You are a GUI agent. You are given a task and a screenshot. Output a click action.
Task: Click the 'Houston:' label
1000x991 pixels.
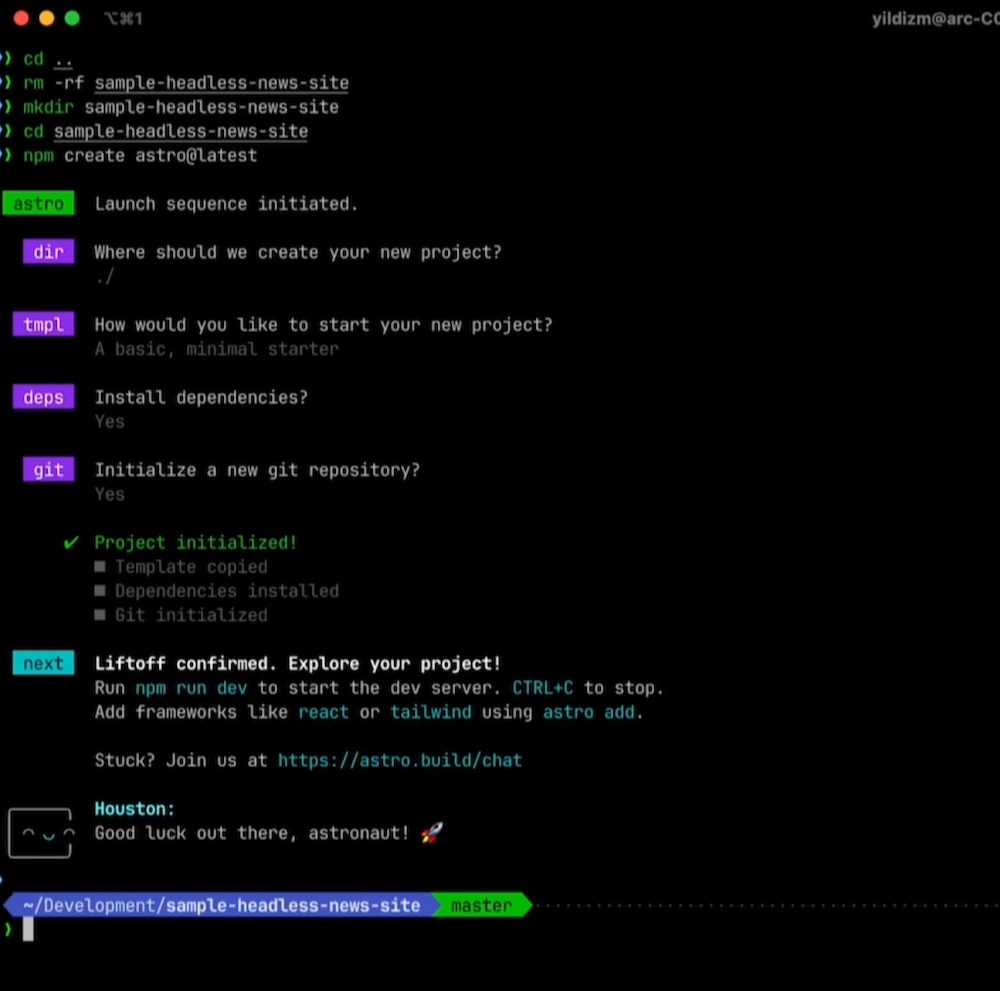(135, 809)
